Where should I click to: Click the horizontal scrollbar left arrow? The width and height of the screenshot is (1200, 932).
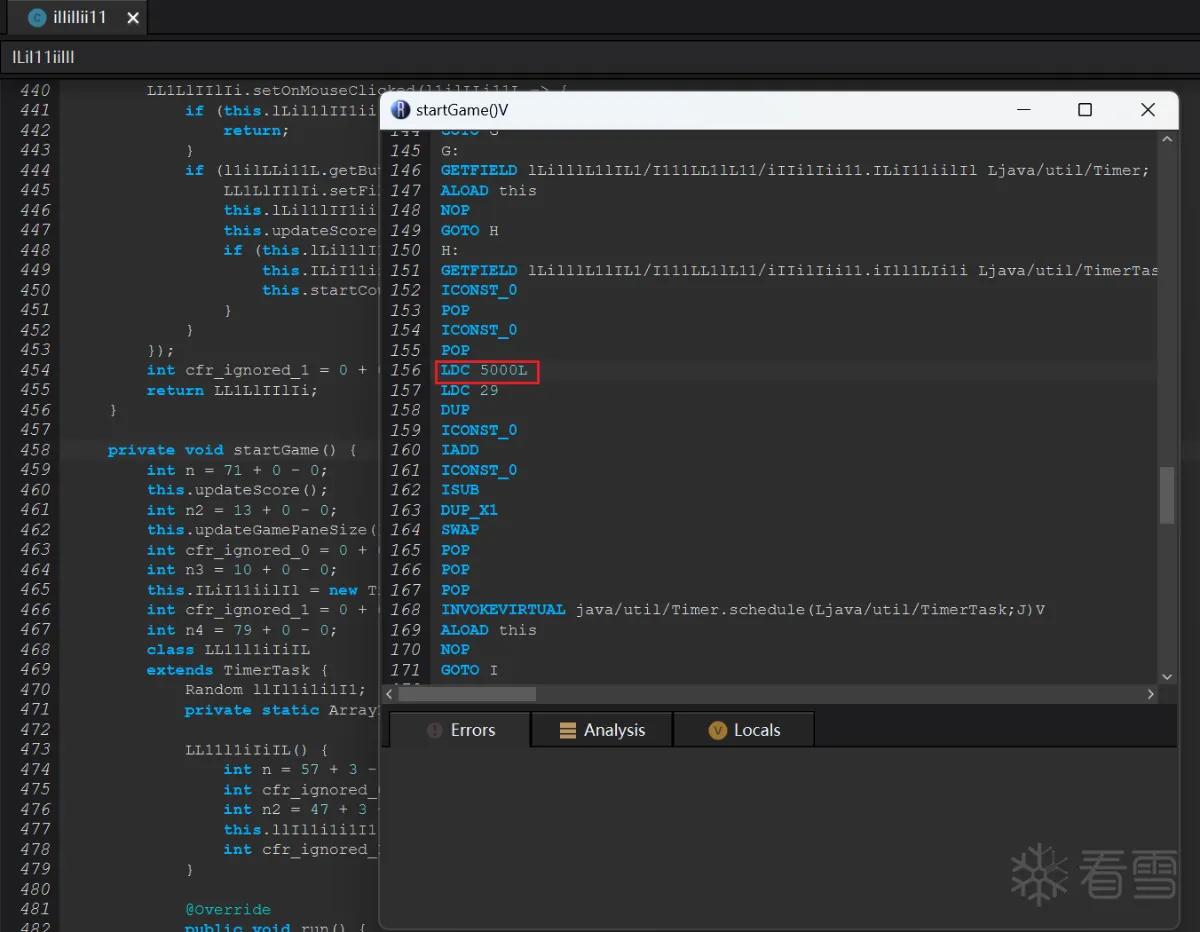pos(389,694)
